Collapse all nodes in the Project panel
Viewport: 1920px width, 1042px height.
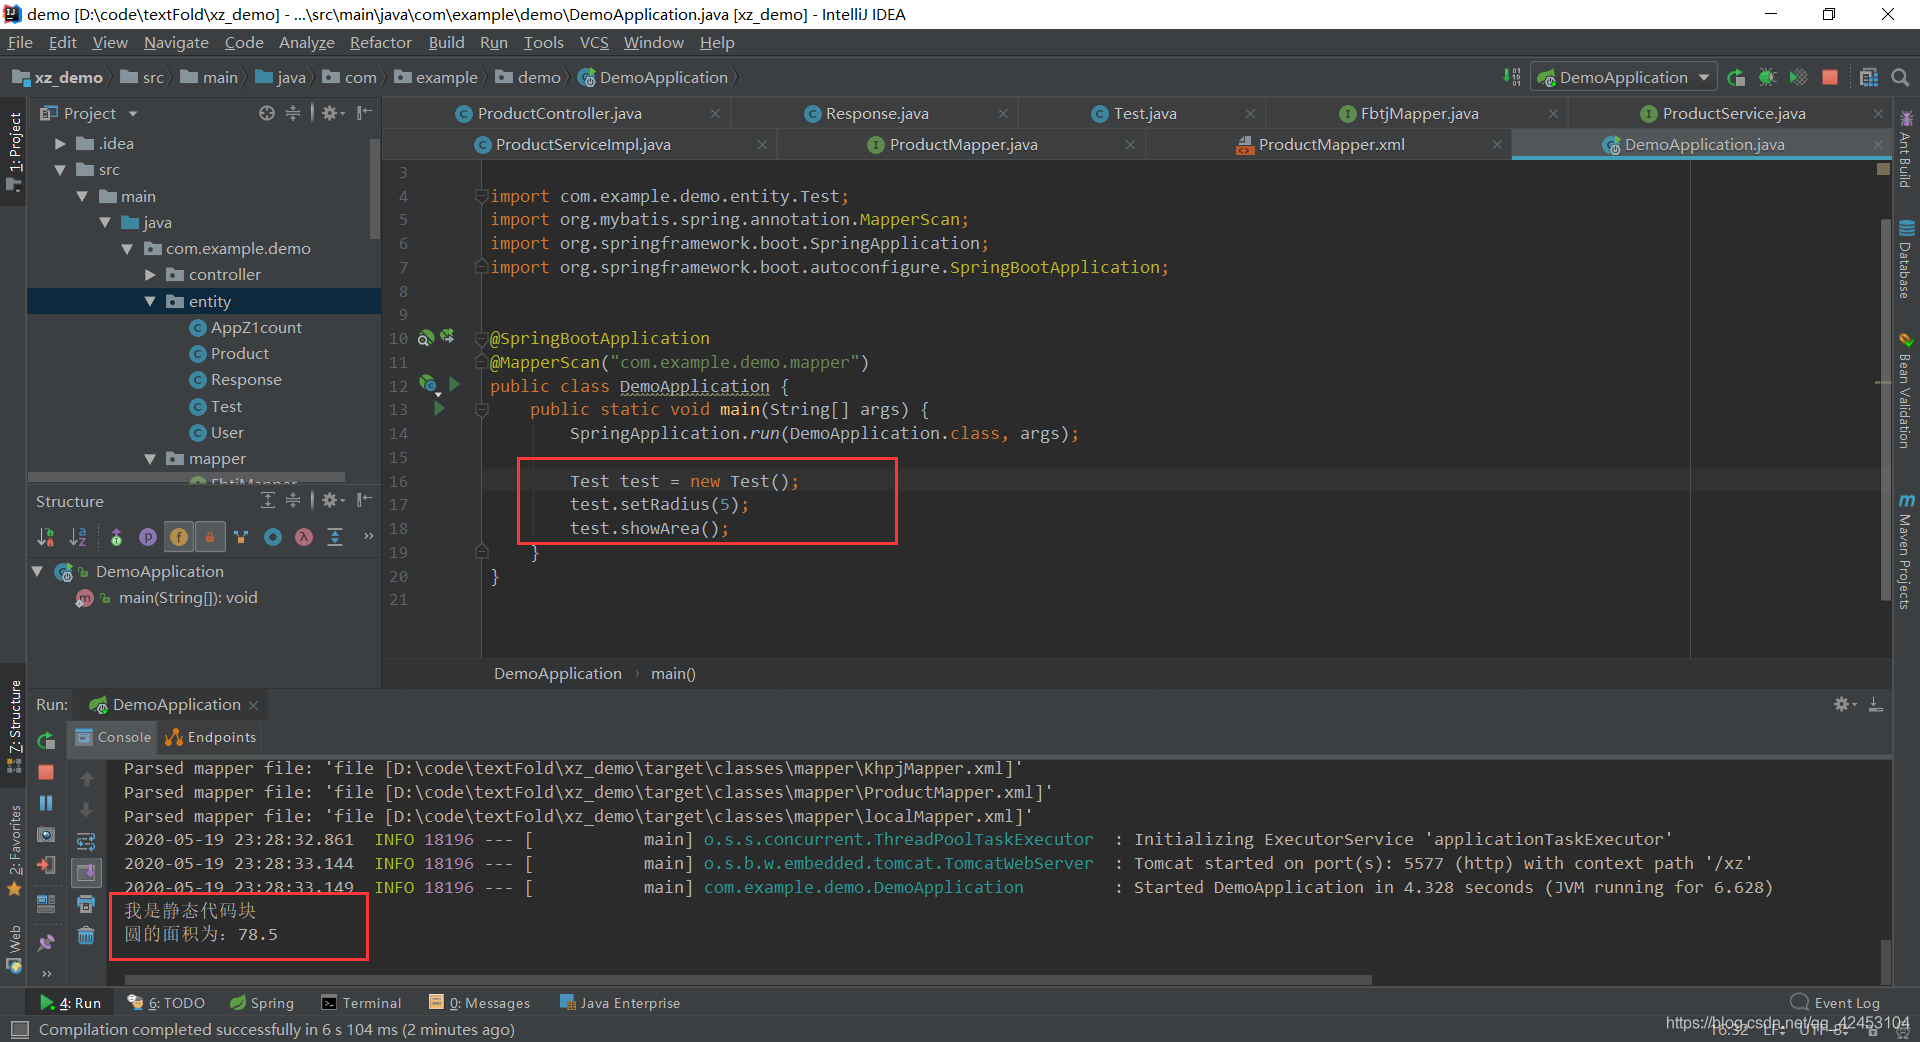(293, 113)
